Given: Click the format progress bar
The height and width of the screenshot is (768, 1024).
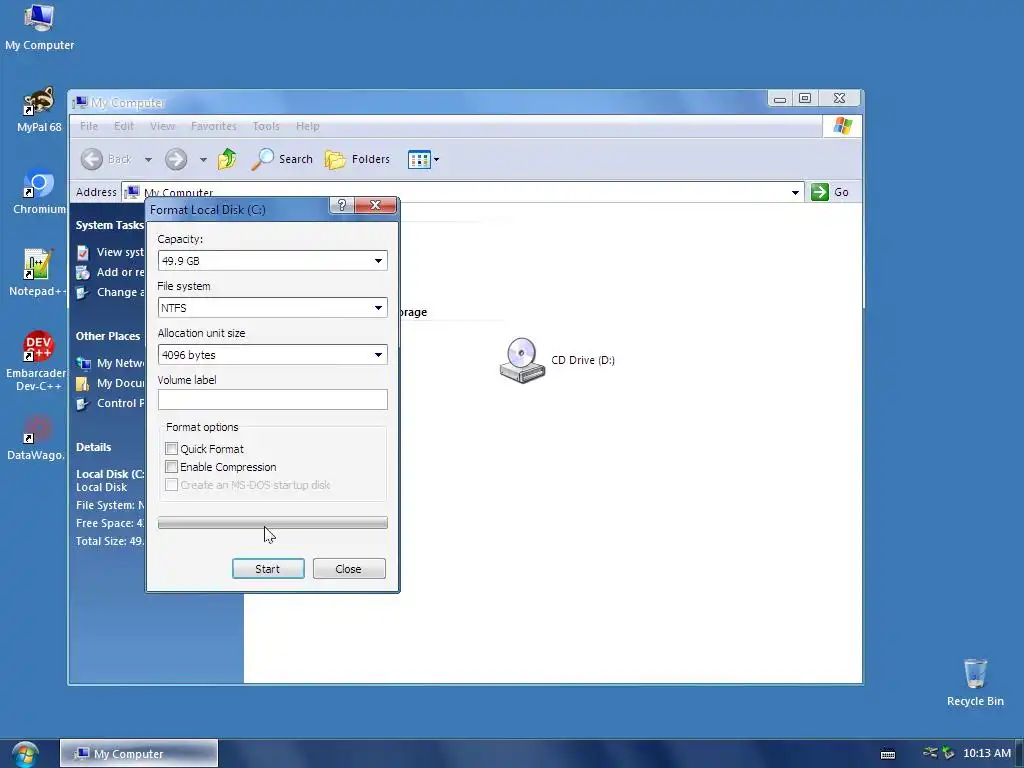Looking at the screenshot, I should coord(272,522).
